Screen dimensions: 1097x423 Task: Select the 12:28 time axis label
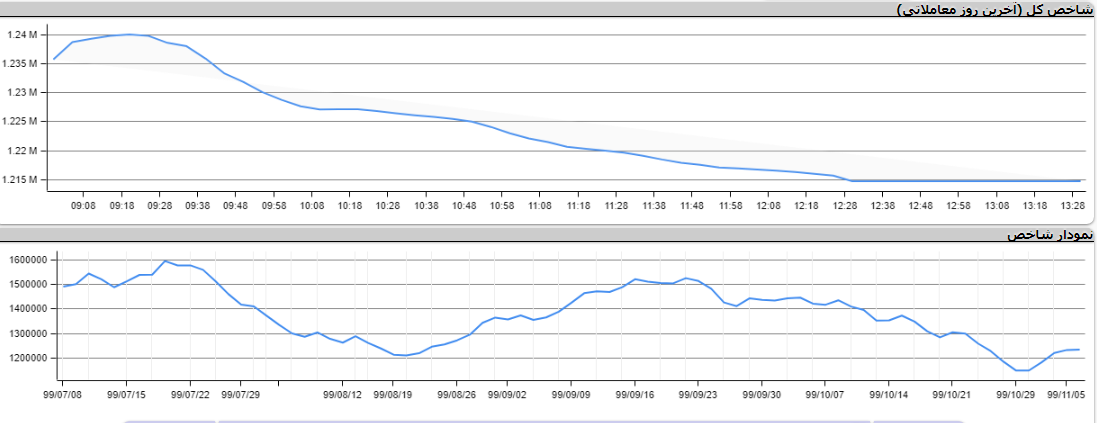point(845,205)
